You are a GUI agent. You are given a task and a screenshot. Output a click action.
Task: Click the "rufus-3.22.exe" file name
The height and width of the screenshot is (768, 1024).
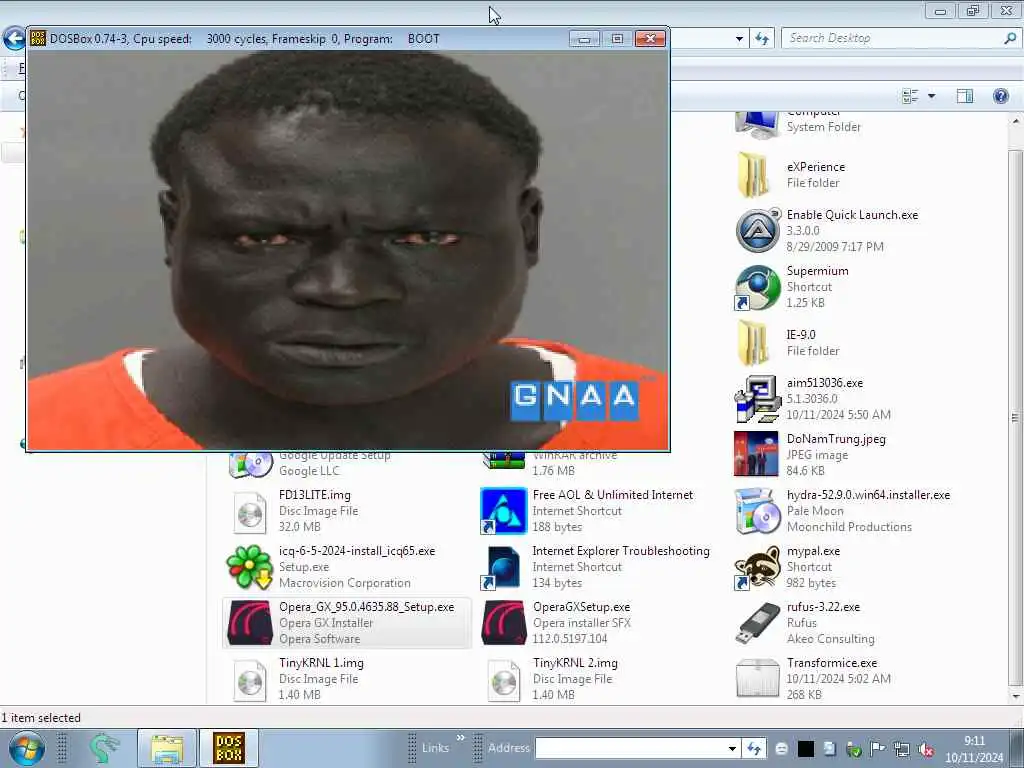(823, 607)
